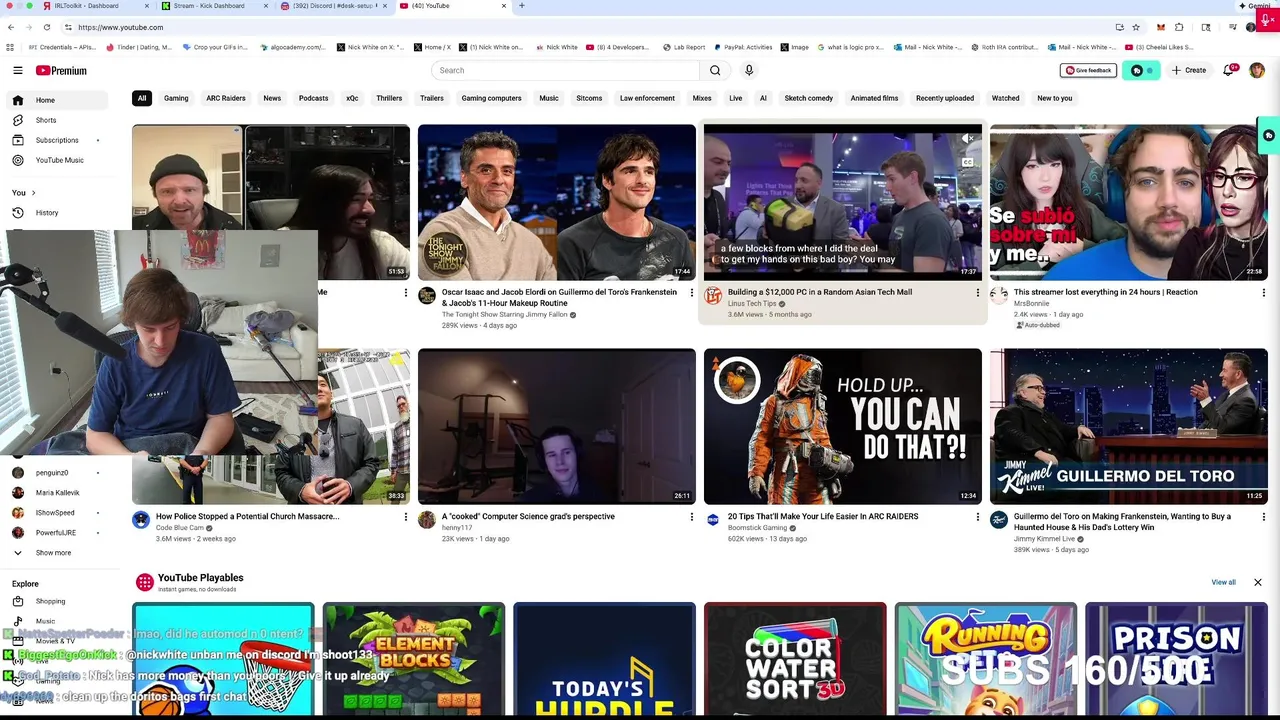
Task: Open Color Water Sort 3D playable
Action: (x=795, y=659)
